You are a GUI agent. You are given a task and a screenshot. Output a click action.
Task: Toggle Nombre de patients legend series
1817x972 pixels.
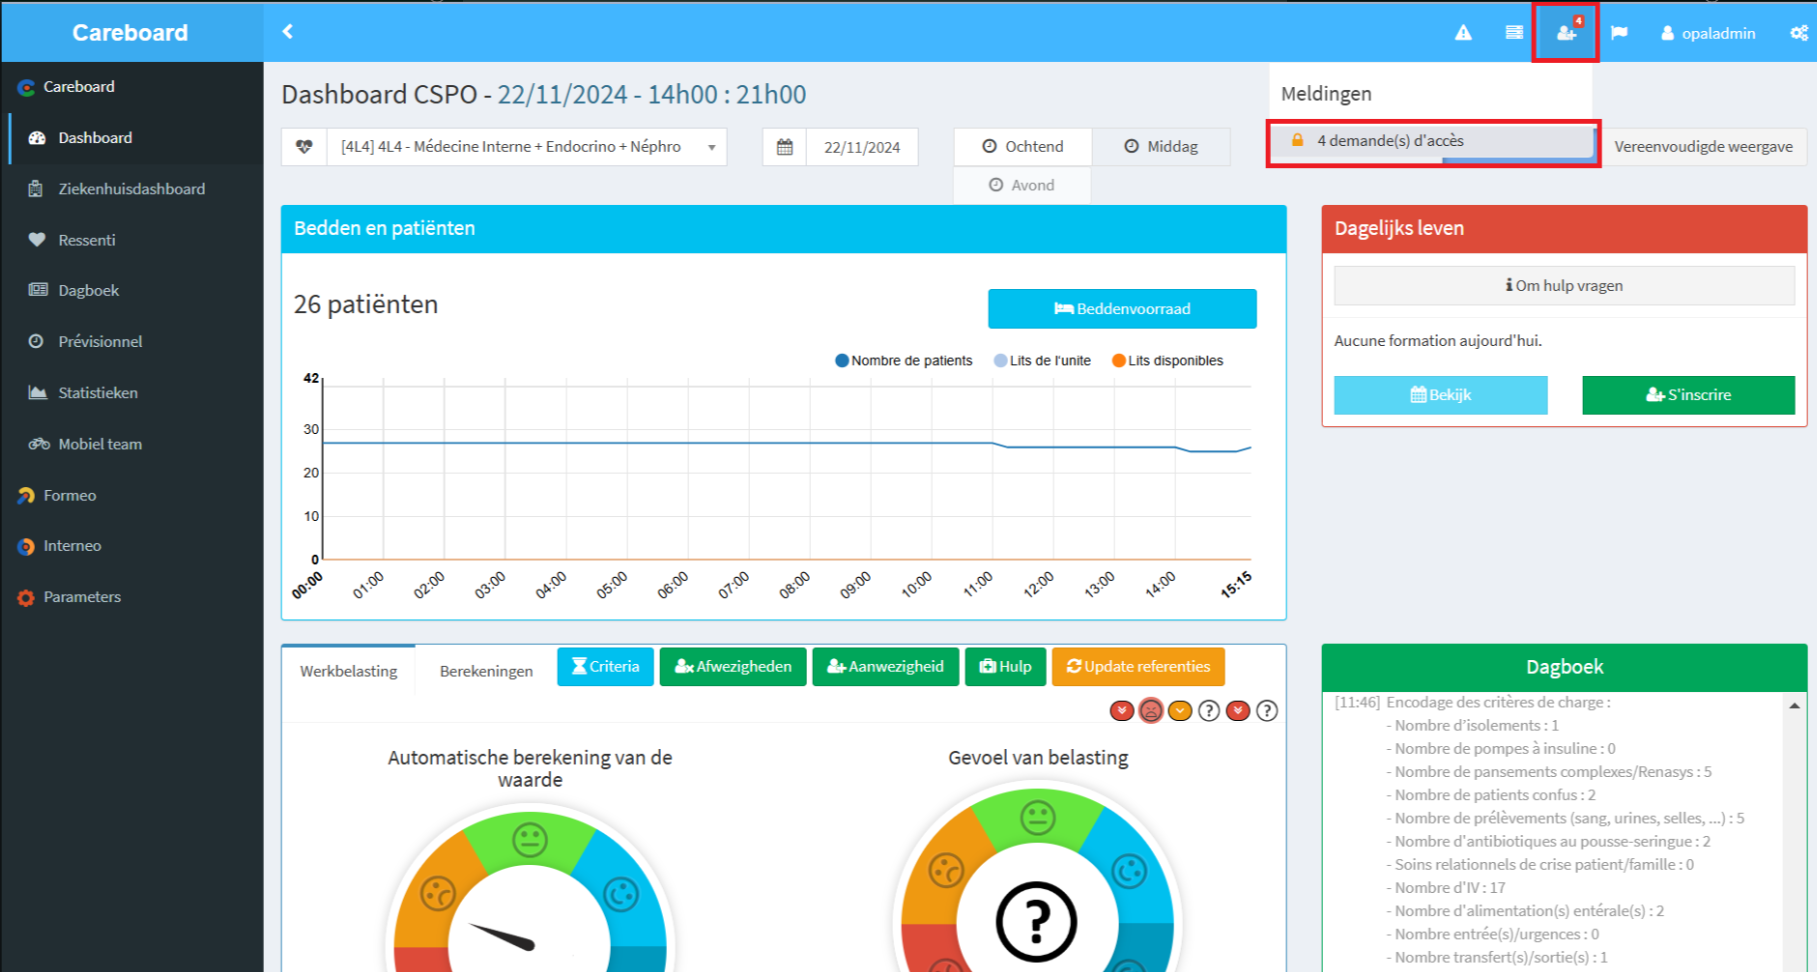pyautogui.click(x=903, y=361)
